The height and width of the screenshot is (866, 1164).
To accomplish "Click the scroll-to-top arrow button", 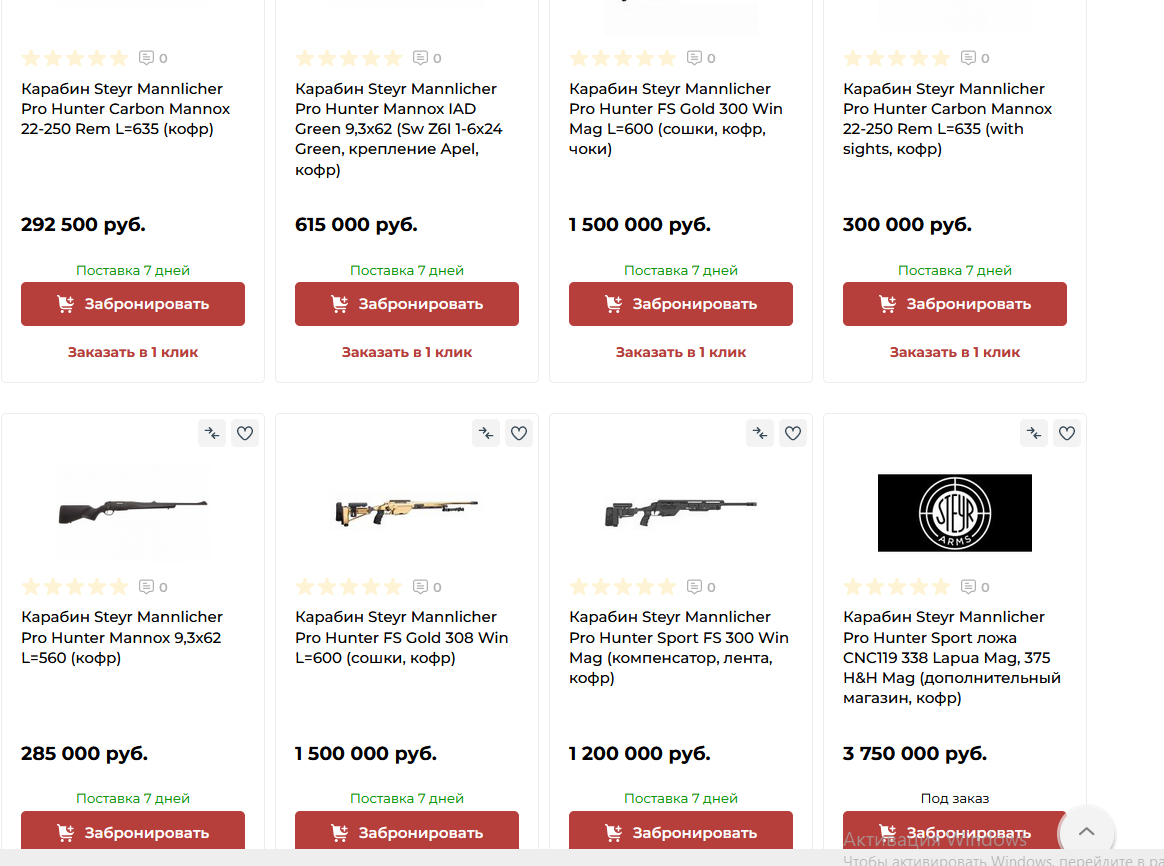I will click(x=1087, y=832).
